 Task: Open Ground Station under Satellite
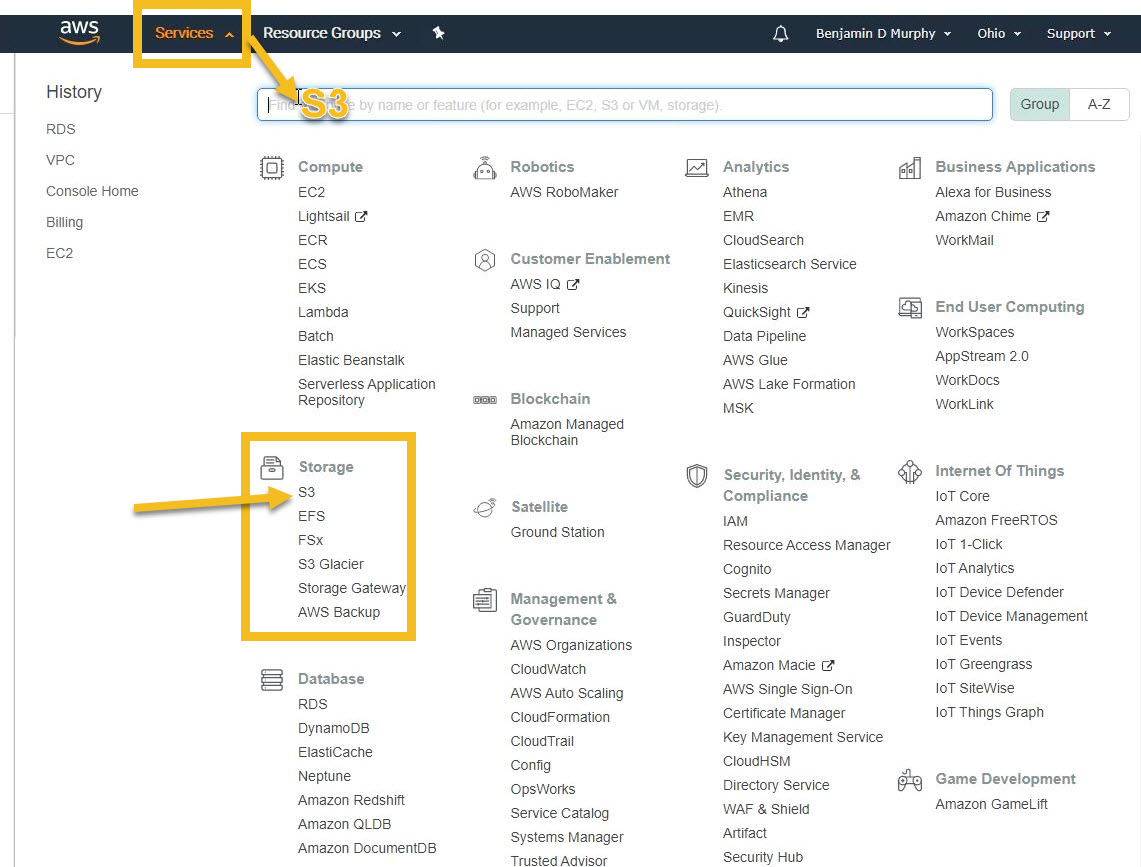(x=557, y=532)
